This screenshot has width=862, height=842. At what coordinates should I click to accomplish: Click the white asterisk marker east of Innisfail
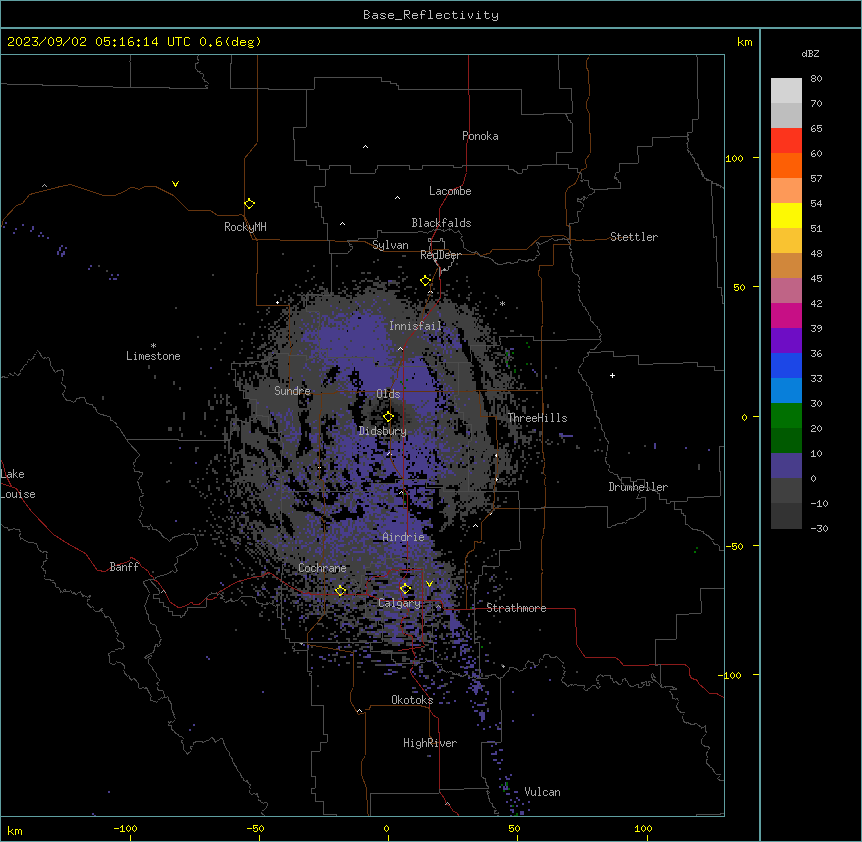(x=502, y=304)
